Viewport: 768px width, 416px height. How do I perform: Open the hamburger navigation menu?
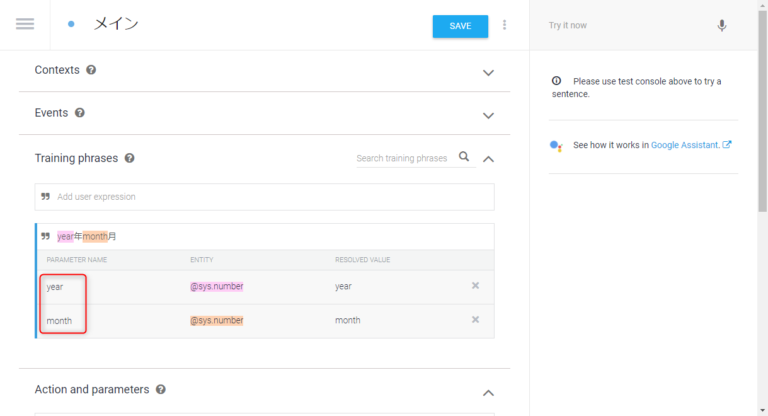pyautogui.click(x=25, y=25)
